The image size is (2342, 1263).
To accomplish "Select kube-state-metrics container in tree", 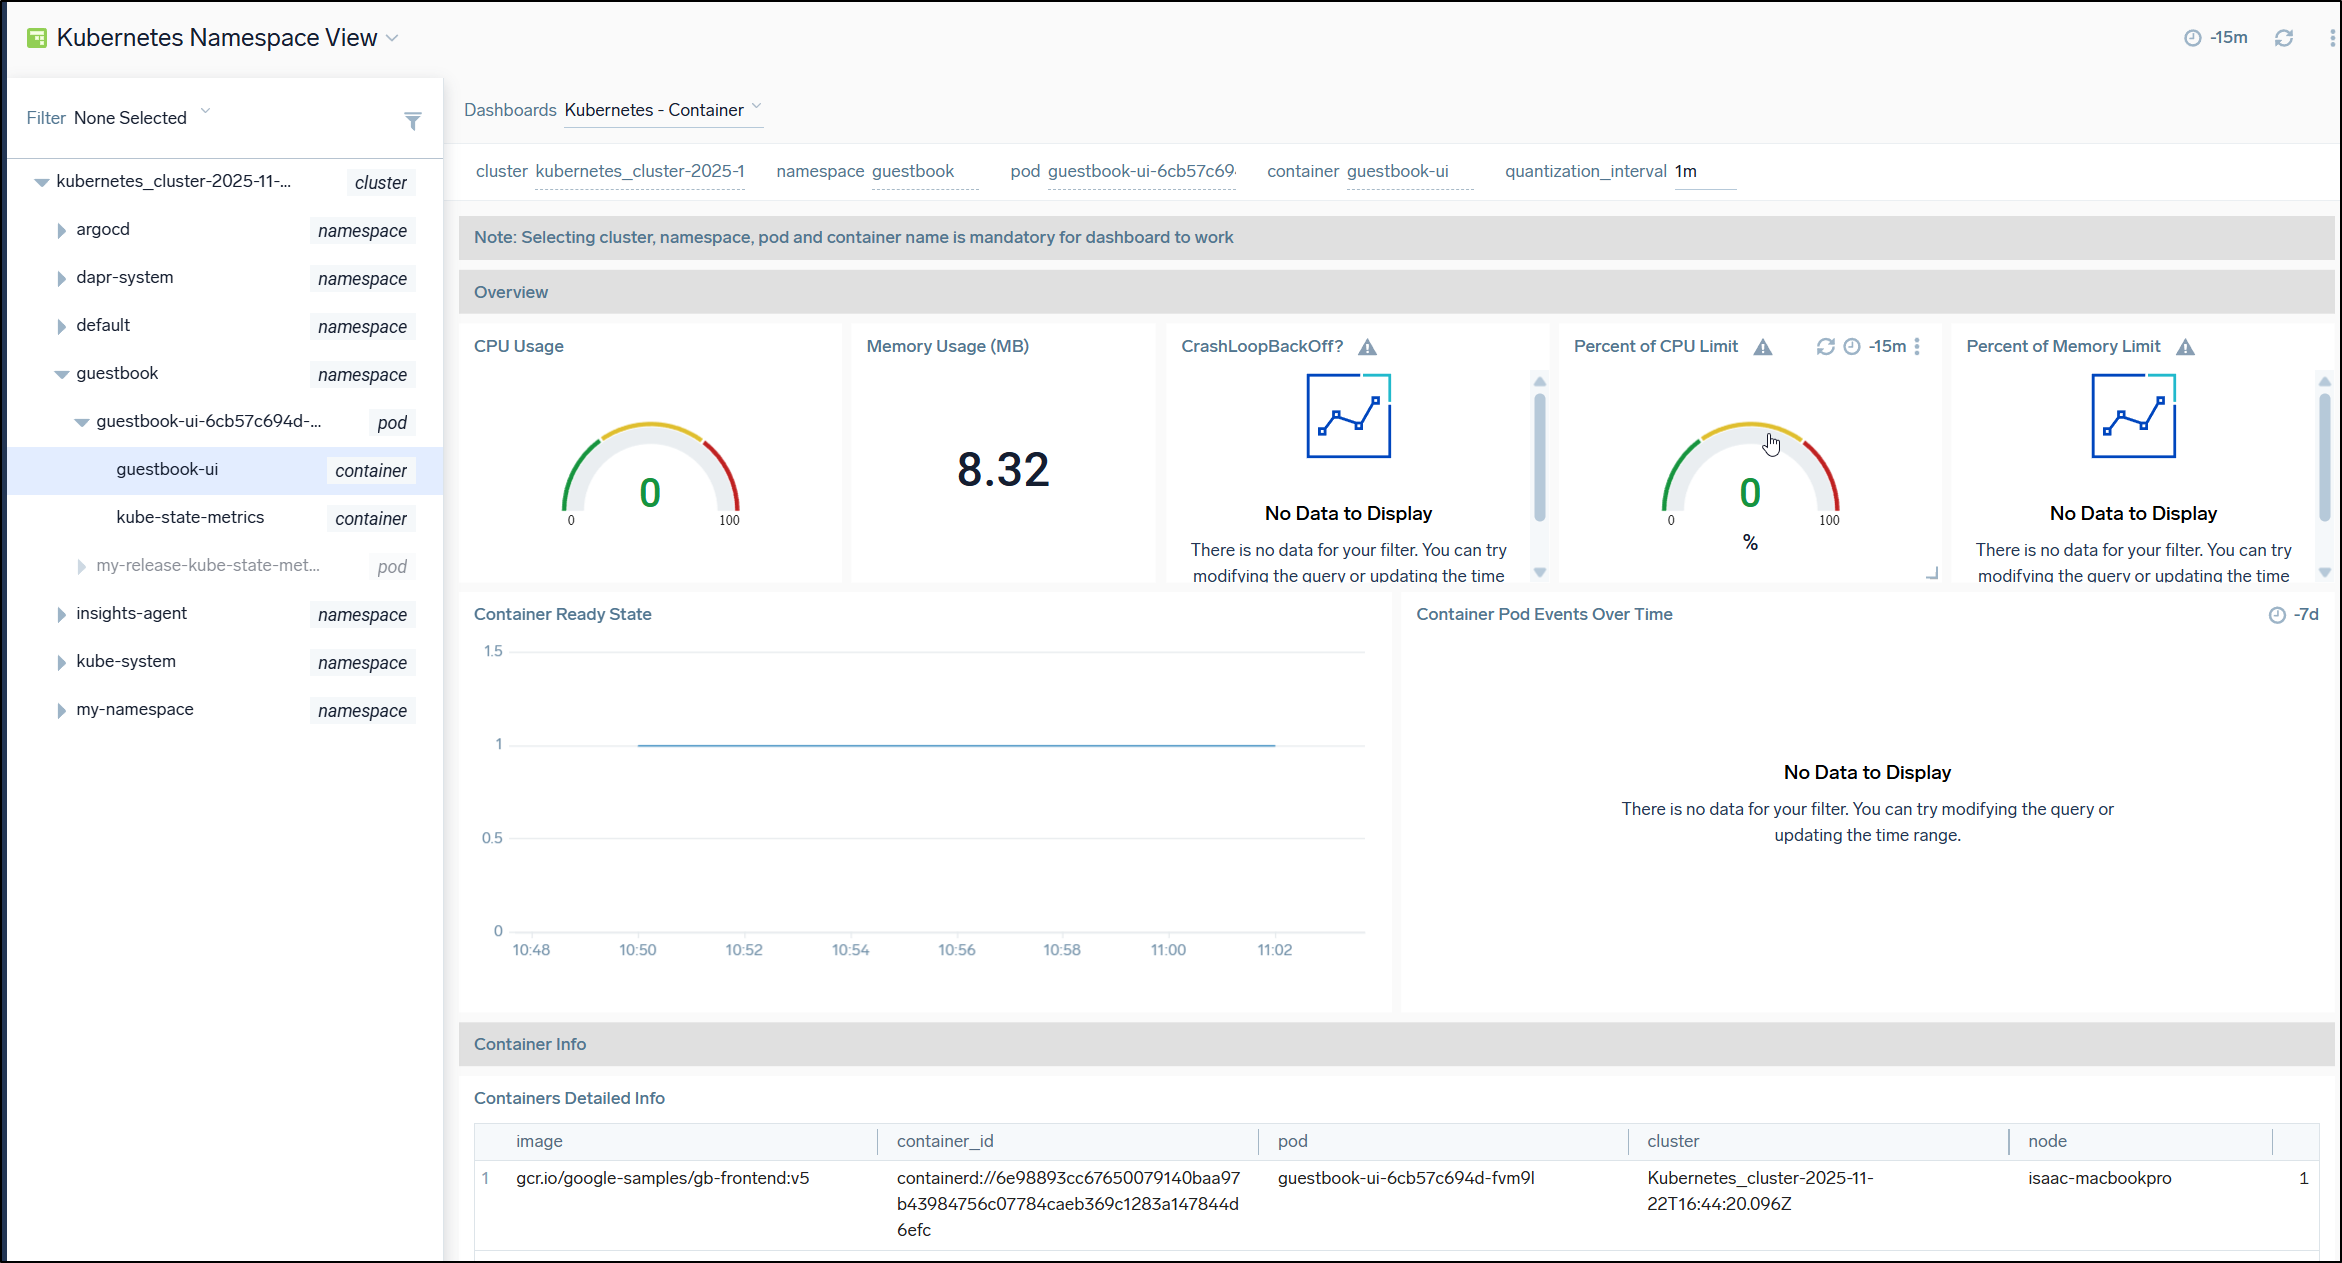I will (x=190, y=517).
